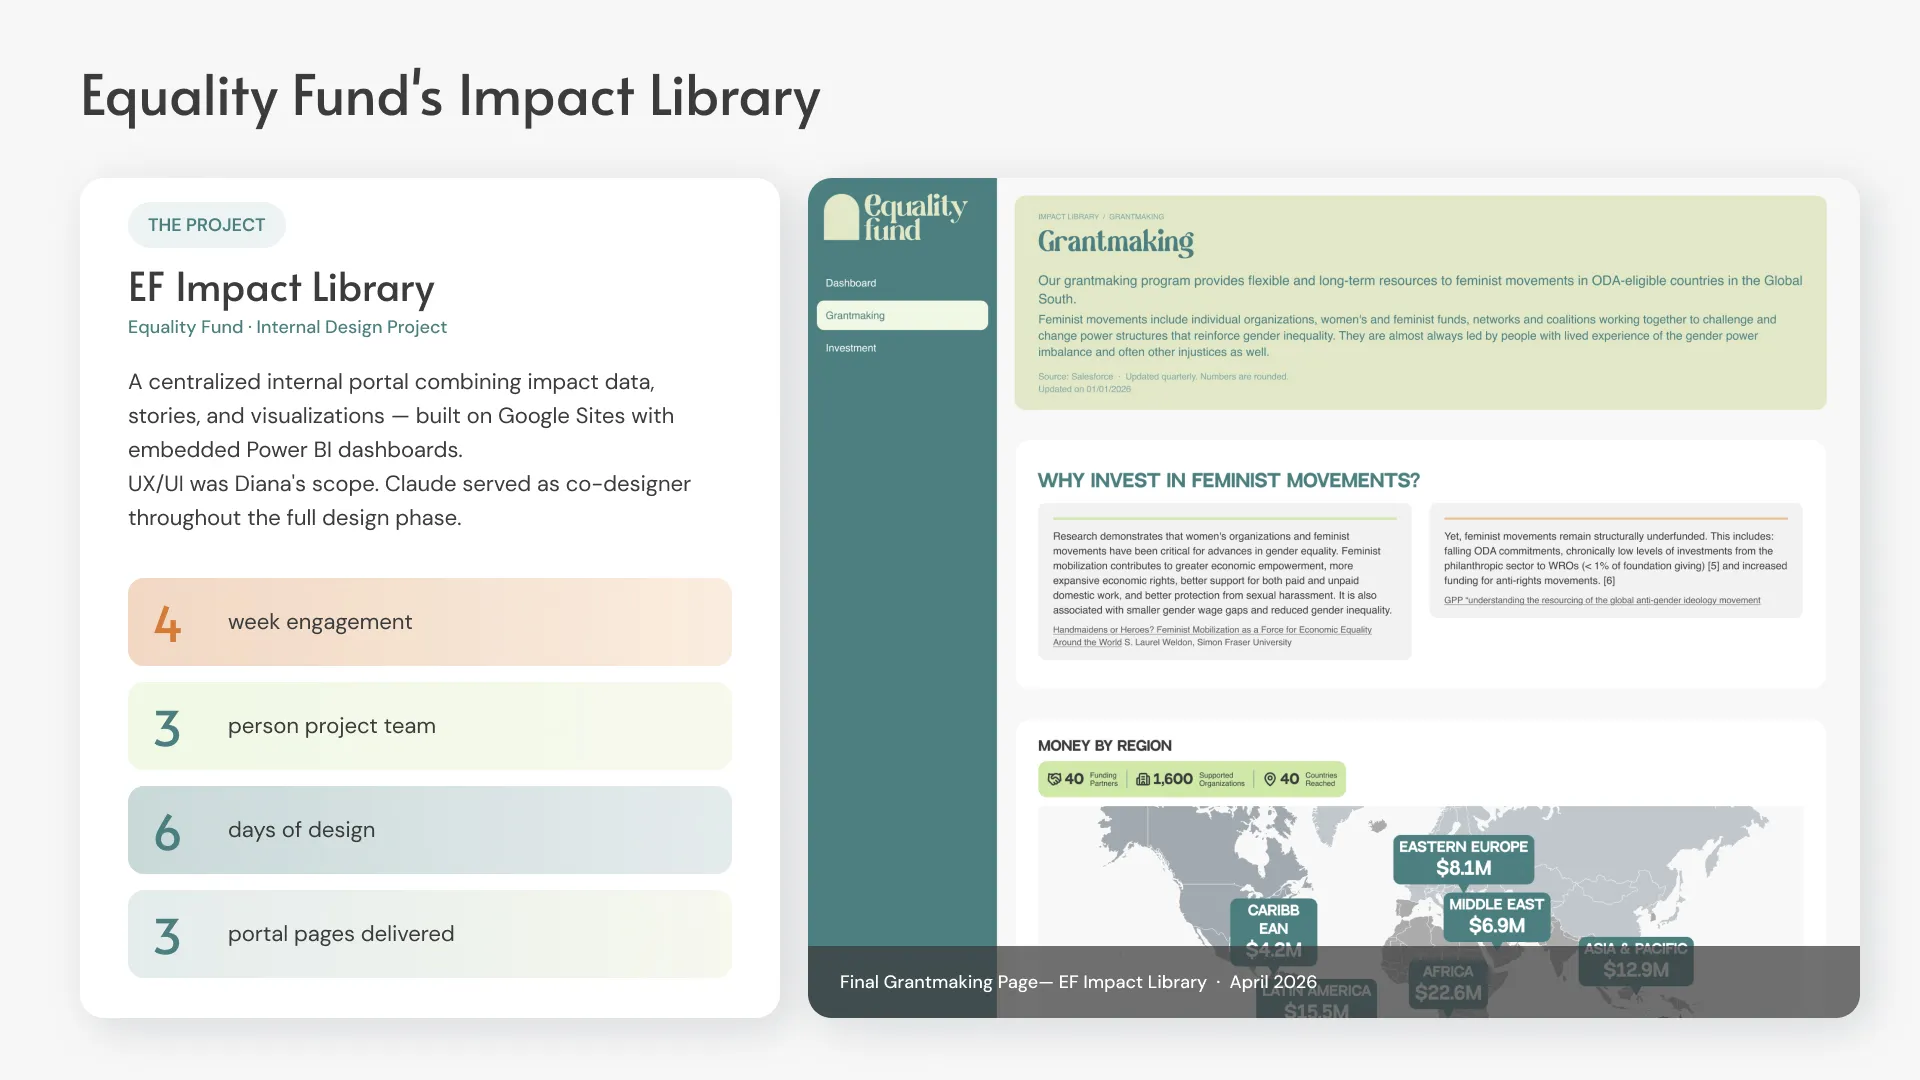Click the MONEY BY REGION heading
The width and height of the screenshot is (1920, 1080).
click(1105, 746)
